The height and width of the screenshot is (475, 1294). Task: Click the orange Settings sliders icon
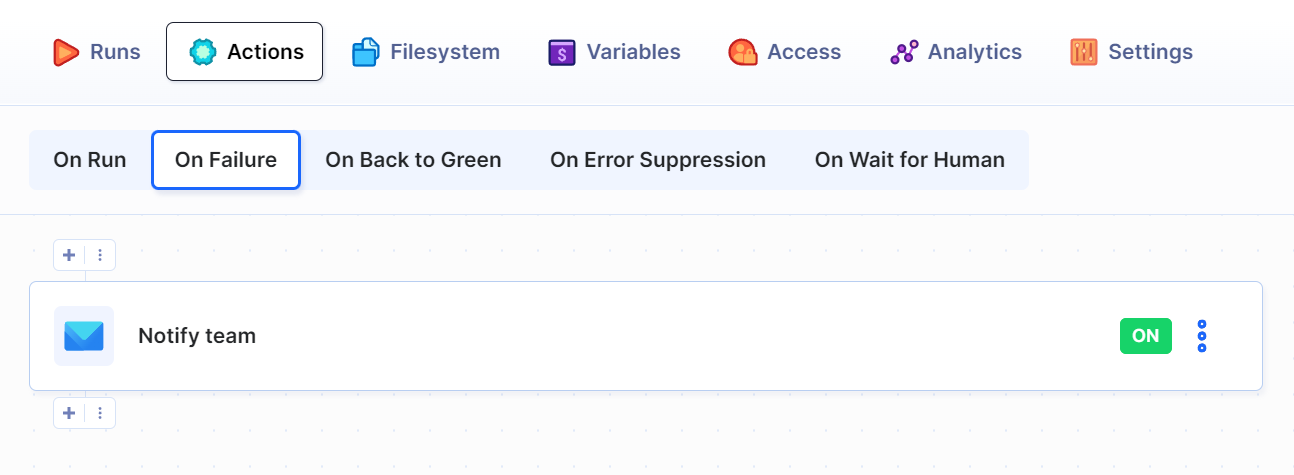point(1084,52)
